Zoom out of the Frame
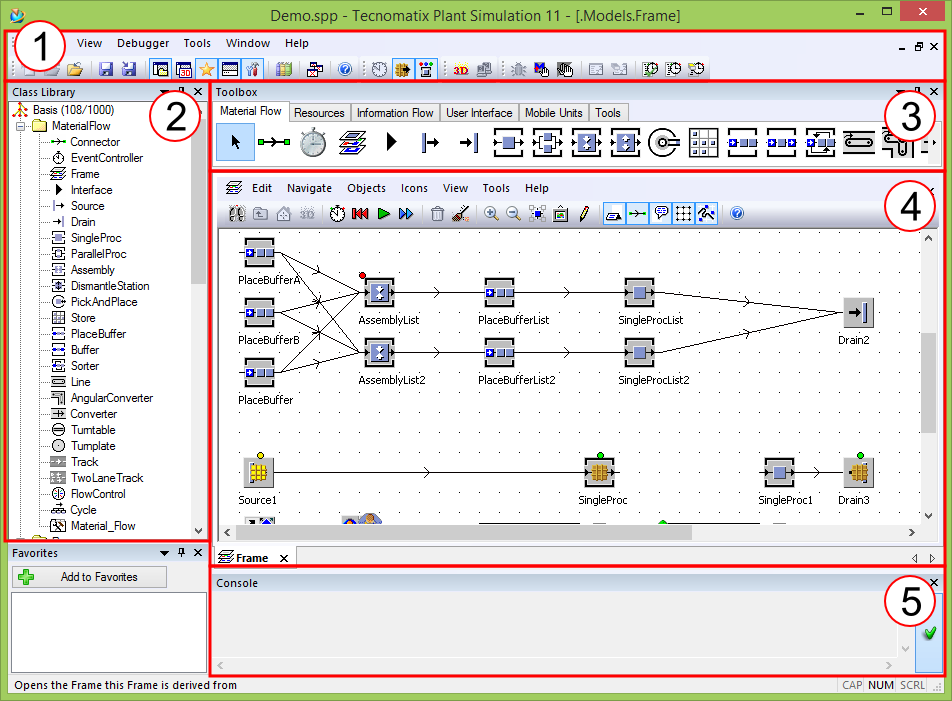 (x=514, y=214)
